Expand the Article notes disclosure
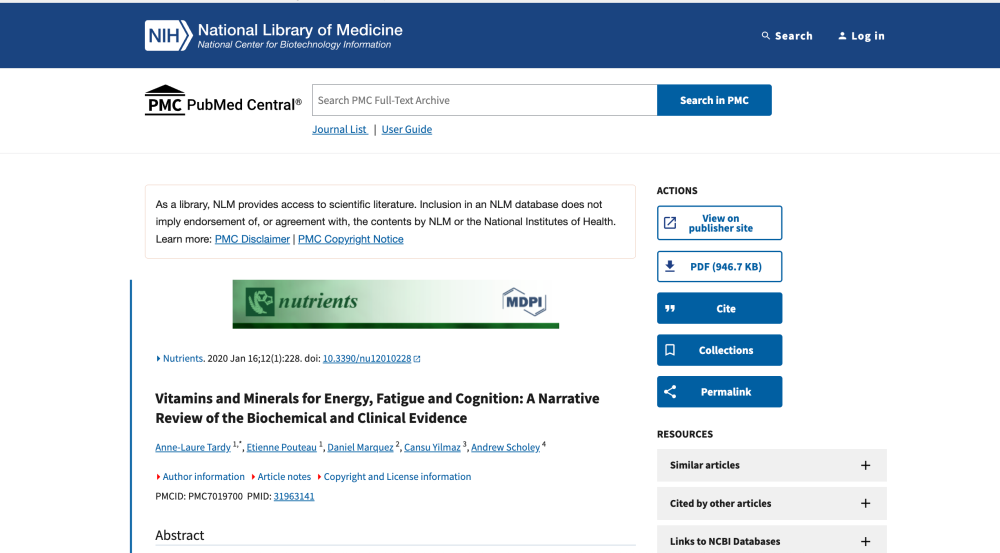Screen dimensions: 1000x553 [281, 476]
